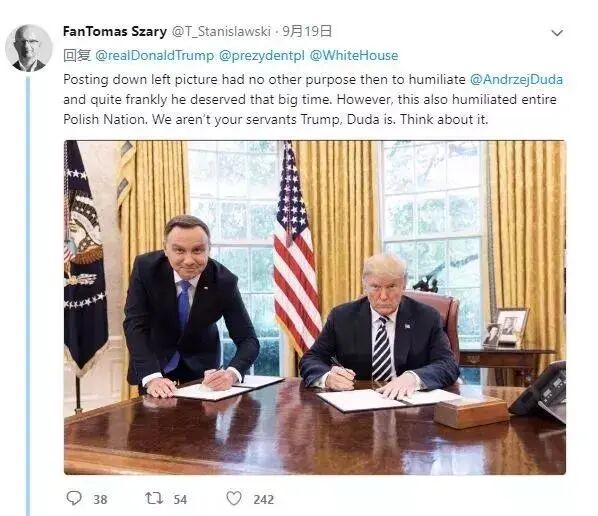Open the tweet options chevron
Screen dimensions: 598x516
[x=557, y=33]
